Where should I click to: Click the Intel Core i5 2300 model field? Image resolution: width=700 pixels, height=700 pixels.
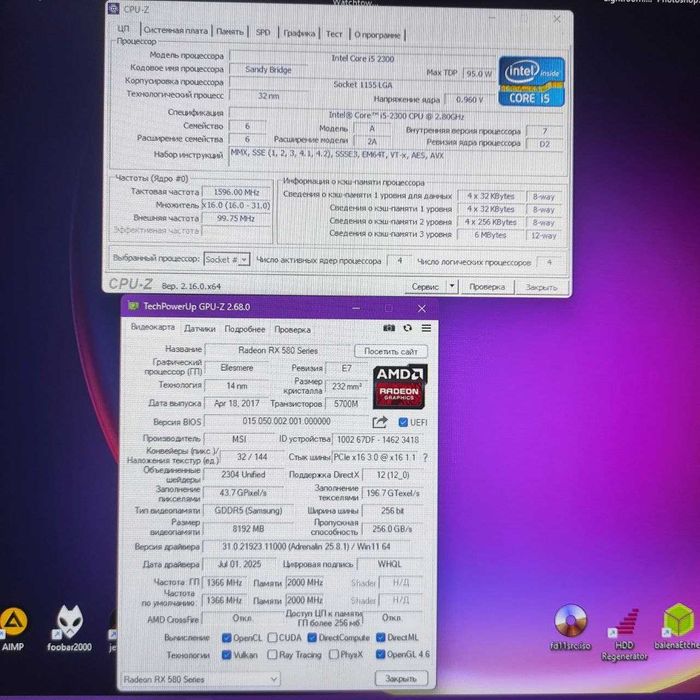(362, 58)
